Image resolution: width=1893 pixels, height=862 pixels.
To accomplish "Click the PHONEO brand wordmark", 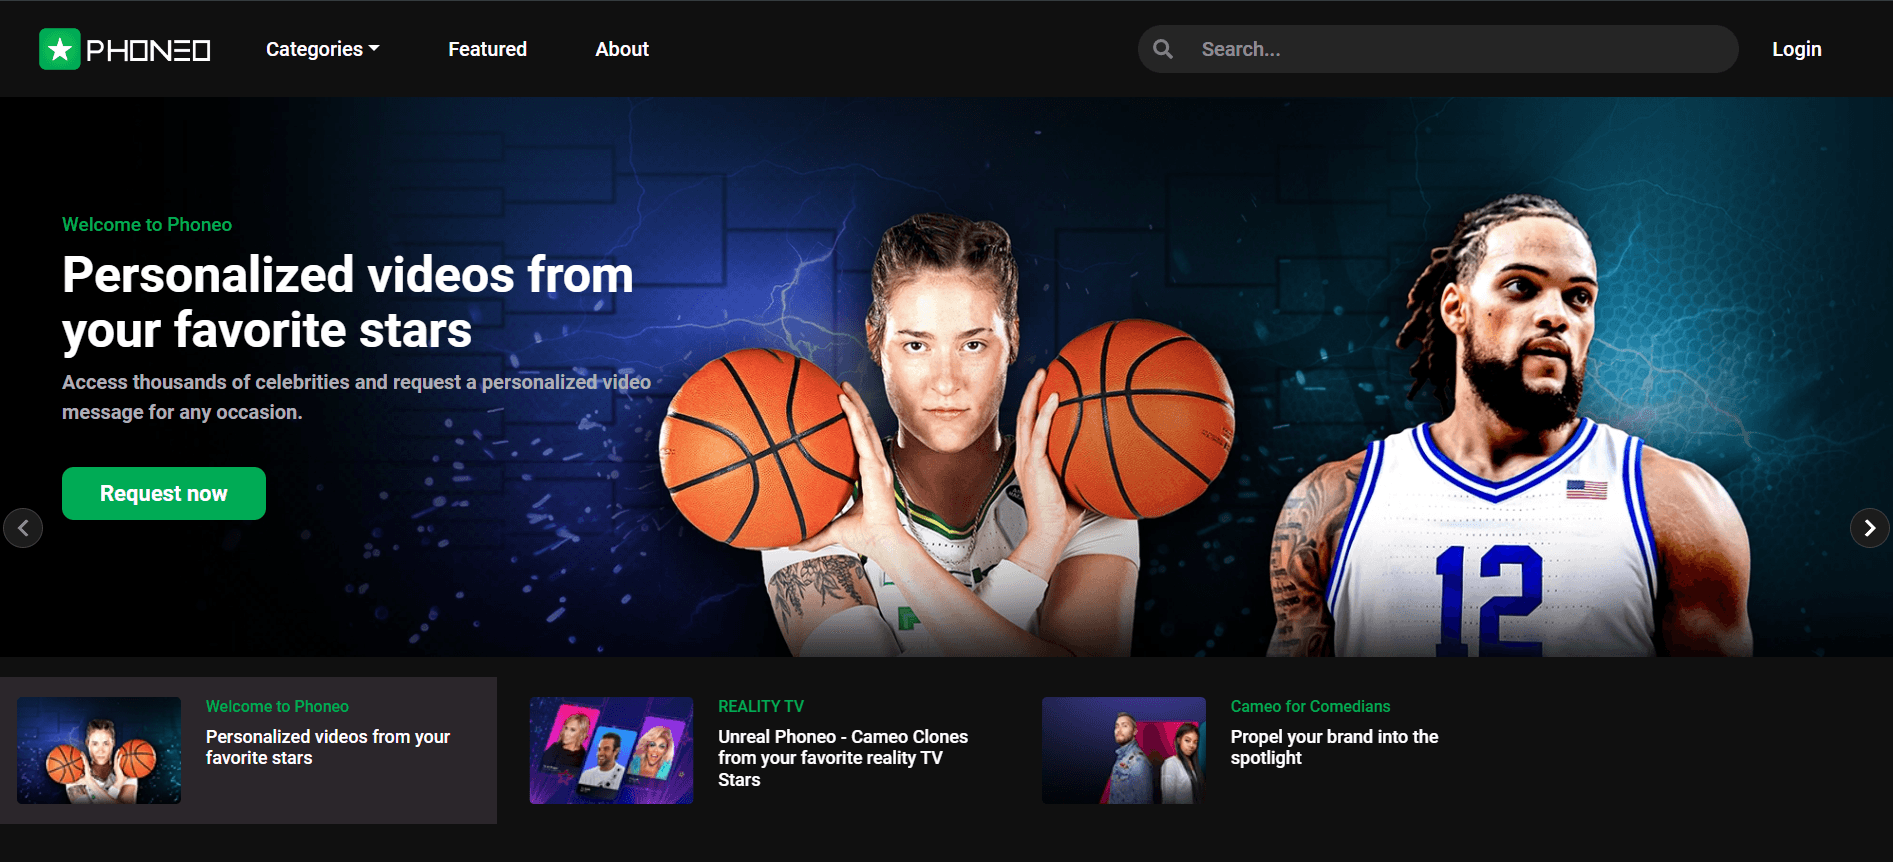I will 148,50.
